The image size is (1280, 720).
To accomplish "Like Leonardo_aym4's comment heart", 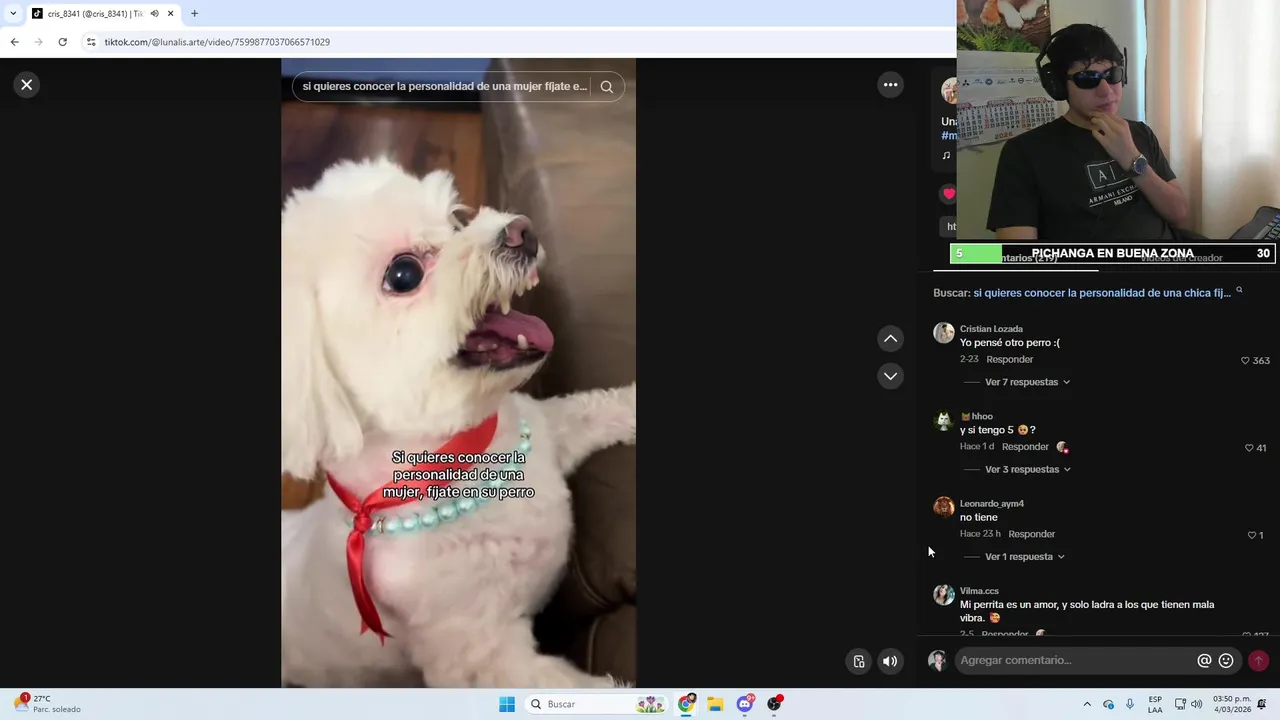I will point(1251,535).
